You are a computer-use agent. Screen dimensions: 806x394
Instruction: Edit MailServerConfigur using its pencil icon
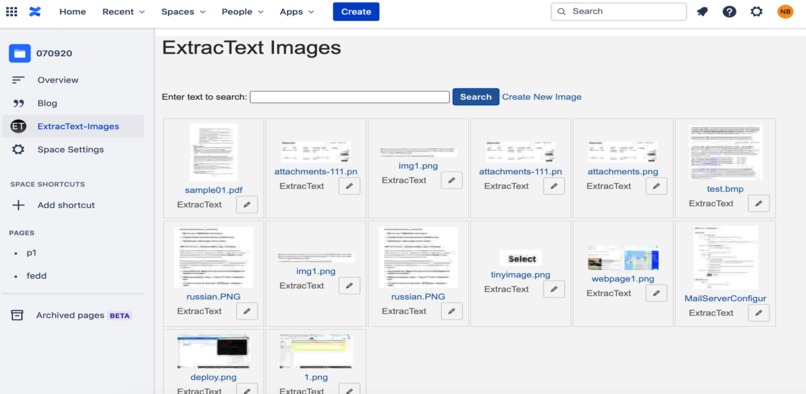759,313
